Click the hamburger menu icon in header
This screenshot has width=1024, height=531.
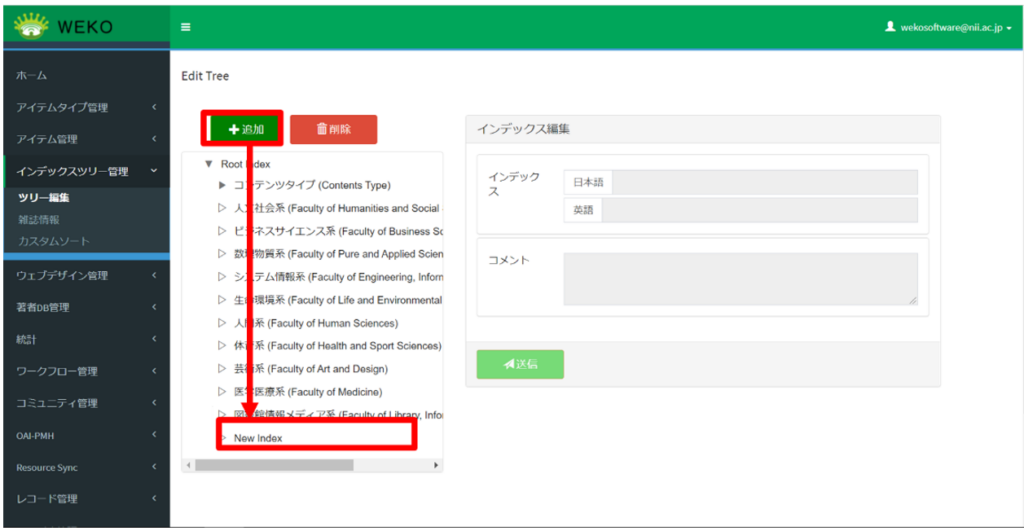click(x=185, y=27)
